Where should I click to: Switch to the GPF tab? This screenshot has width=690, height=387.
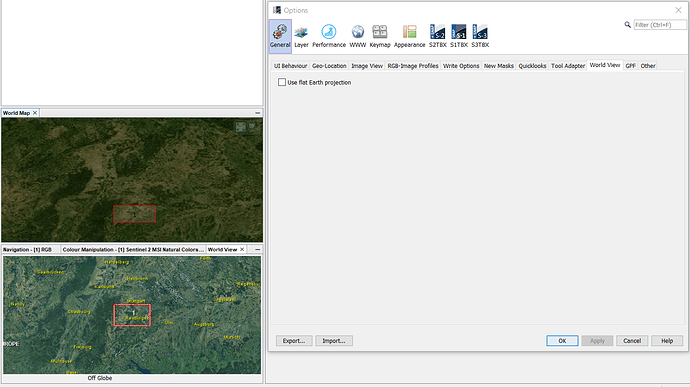(630, 66)
